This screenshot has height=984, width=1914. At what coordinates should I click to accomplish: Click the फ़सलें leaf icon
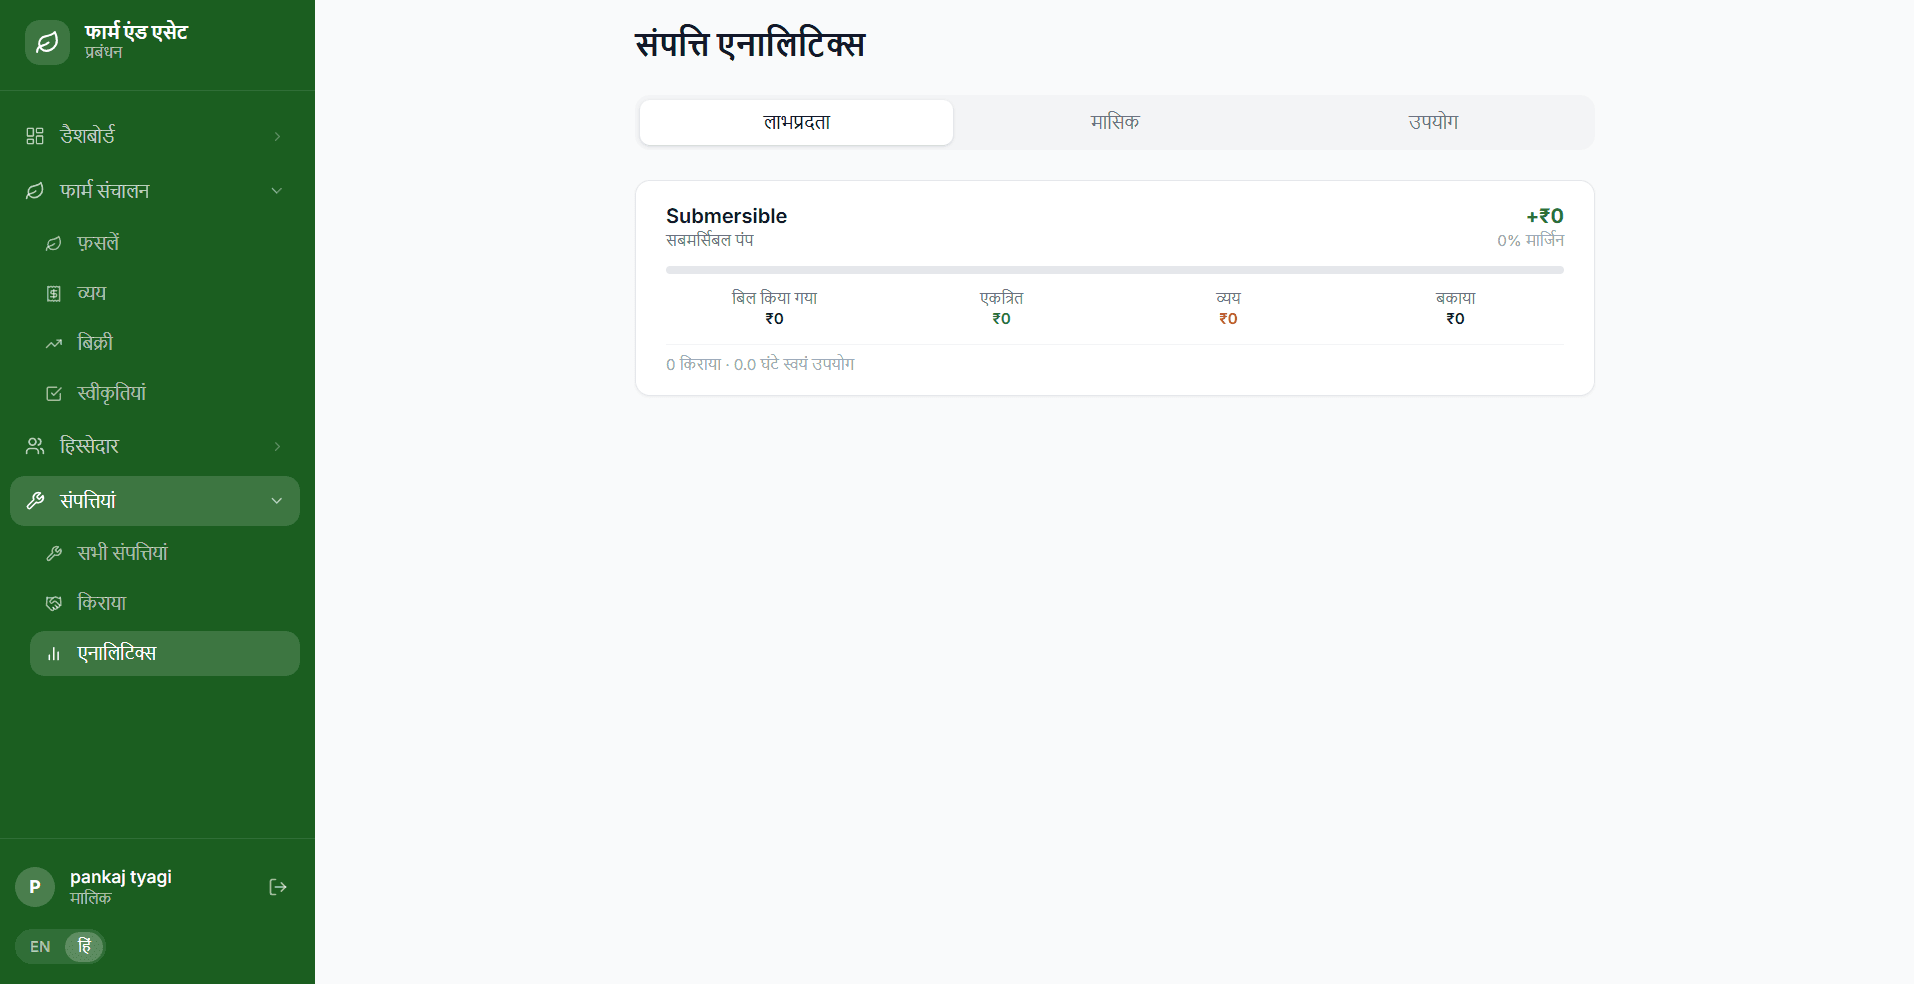pyautogui.click(x=54, y=243)
